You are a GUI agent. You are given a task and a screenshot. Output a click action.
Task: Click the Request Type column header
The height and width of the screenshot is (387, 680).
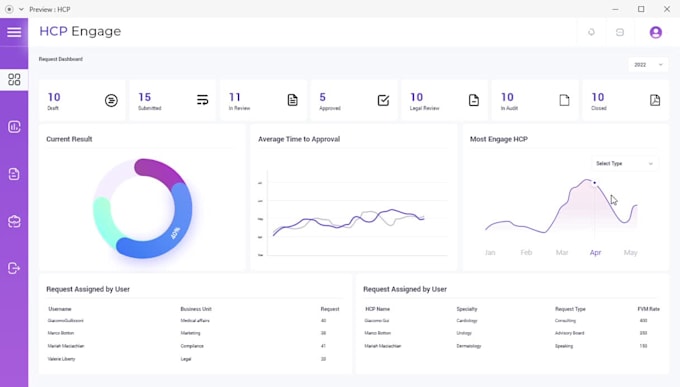[570, 309]
